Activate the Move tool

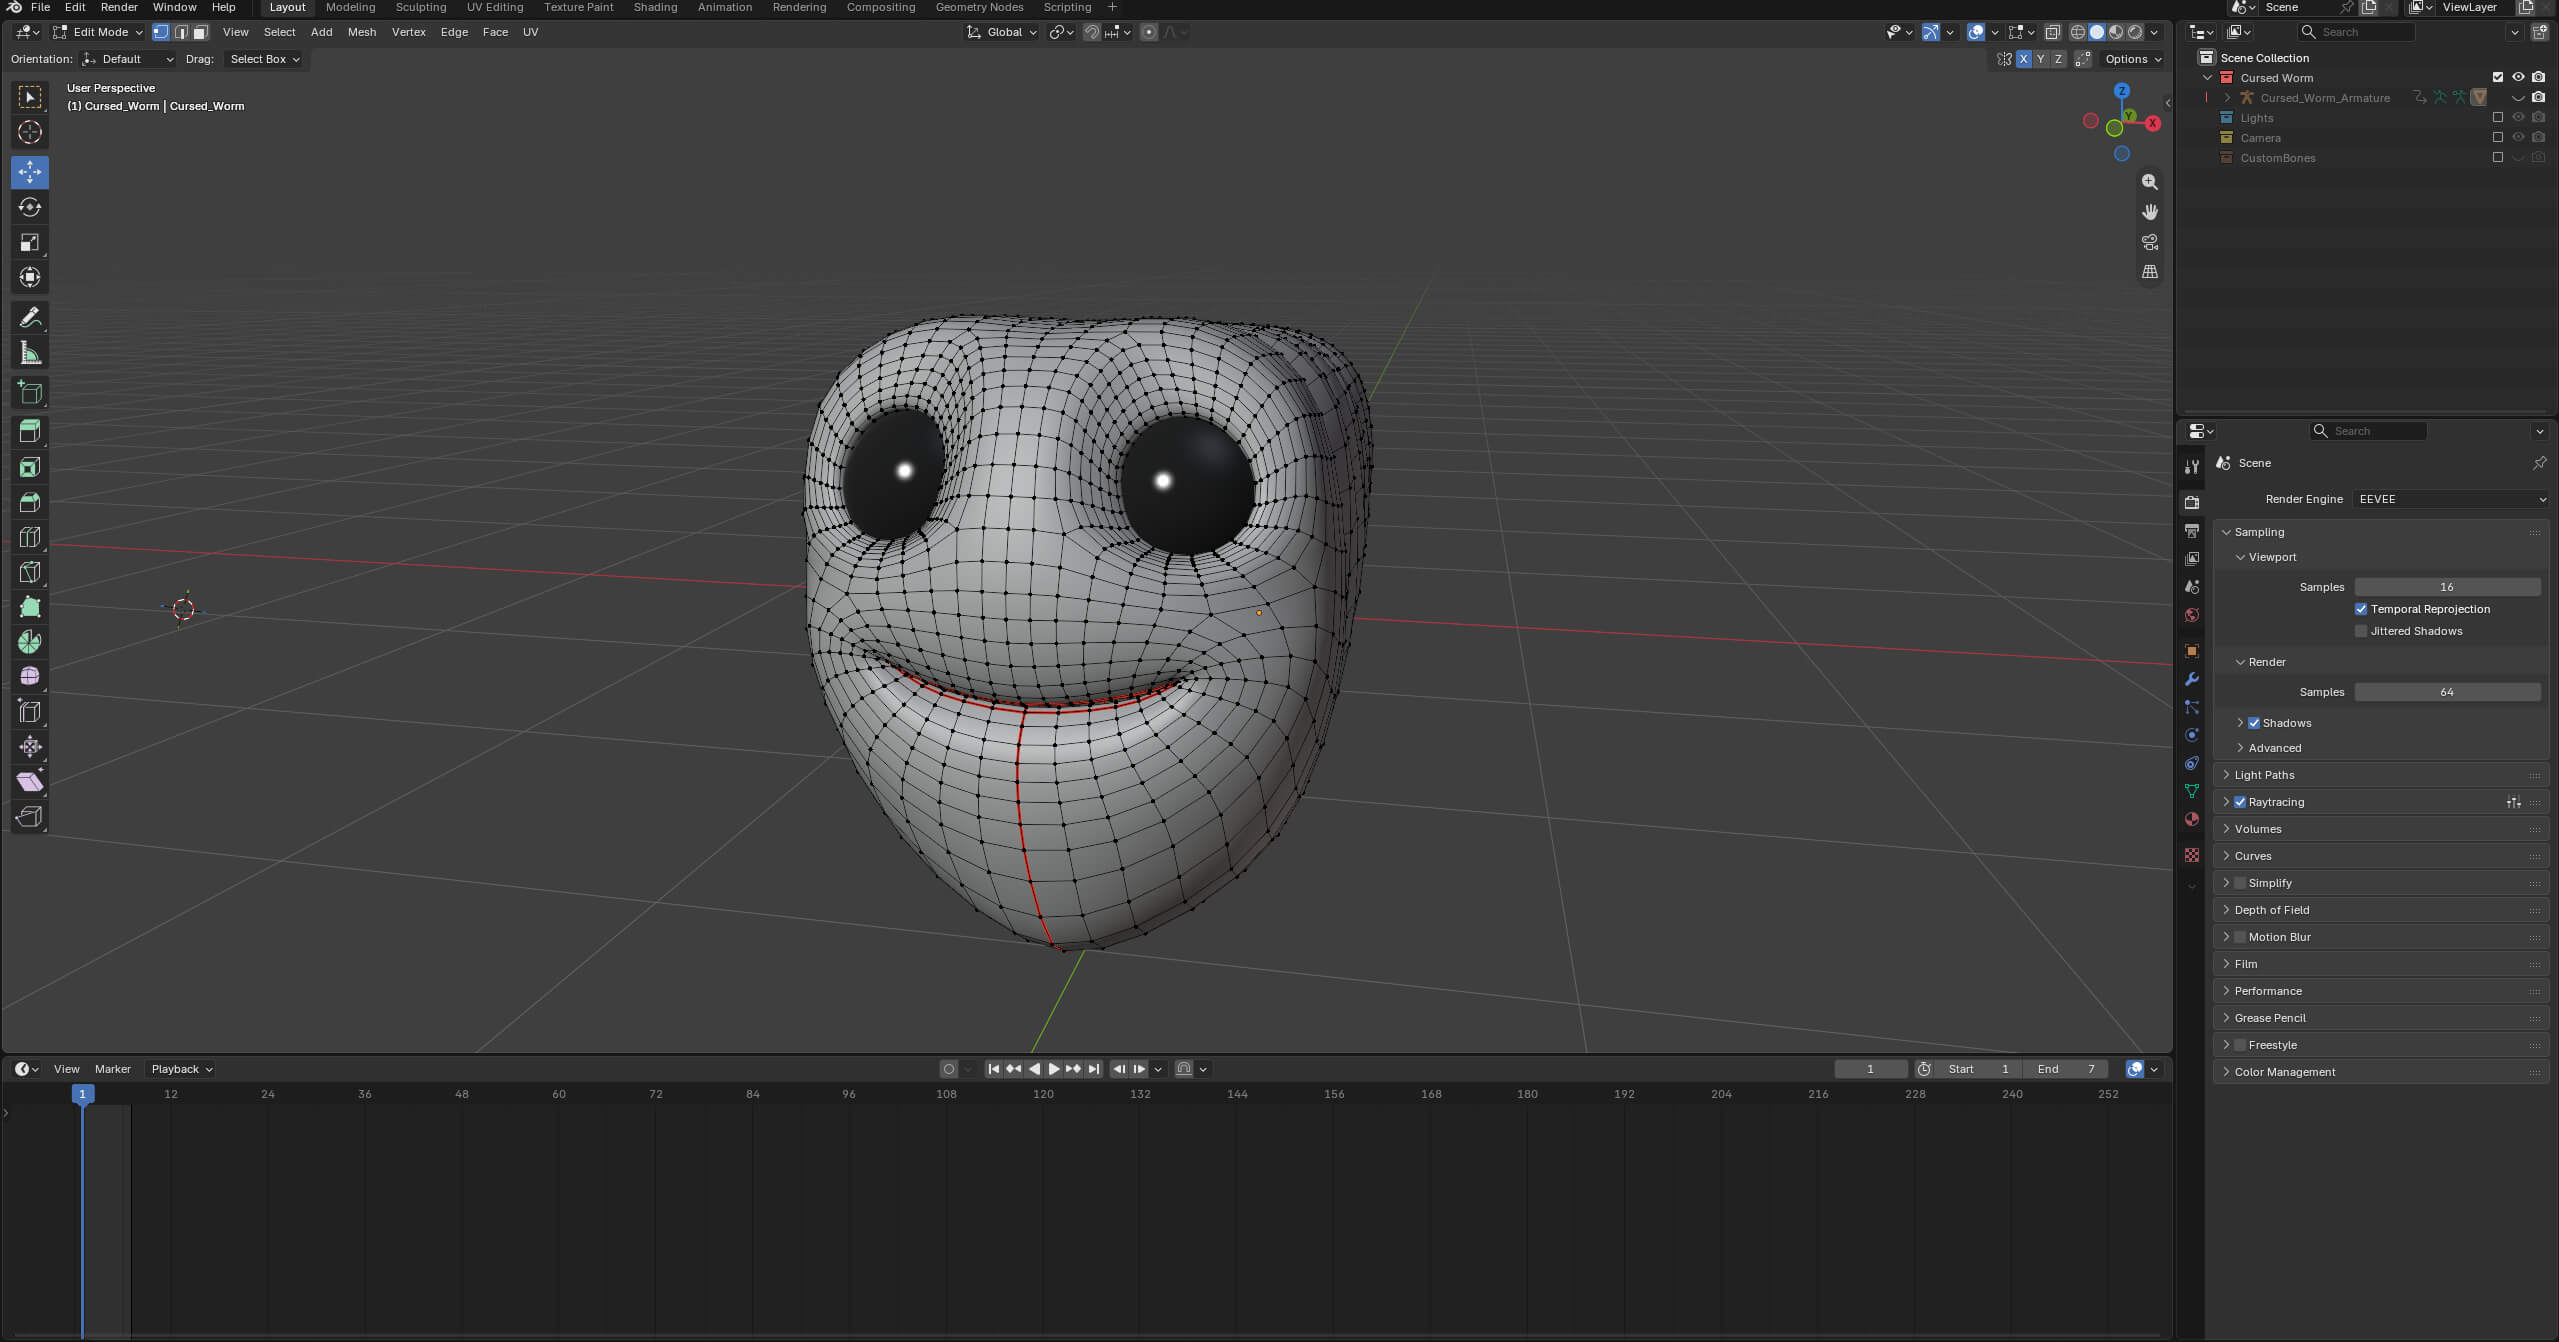point(30,172)
